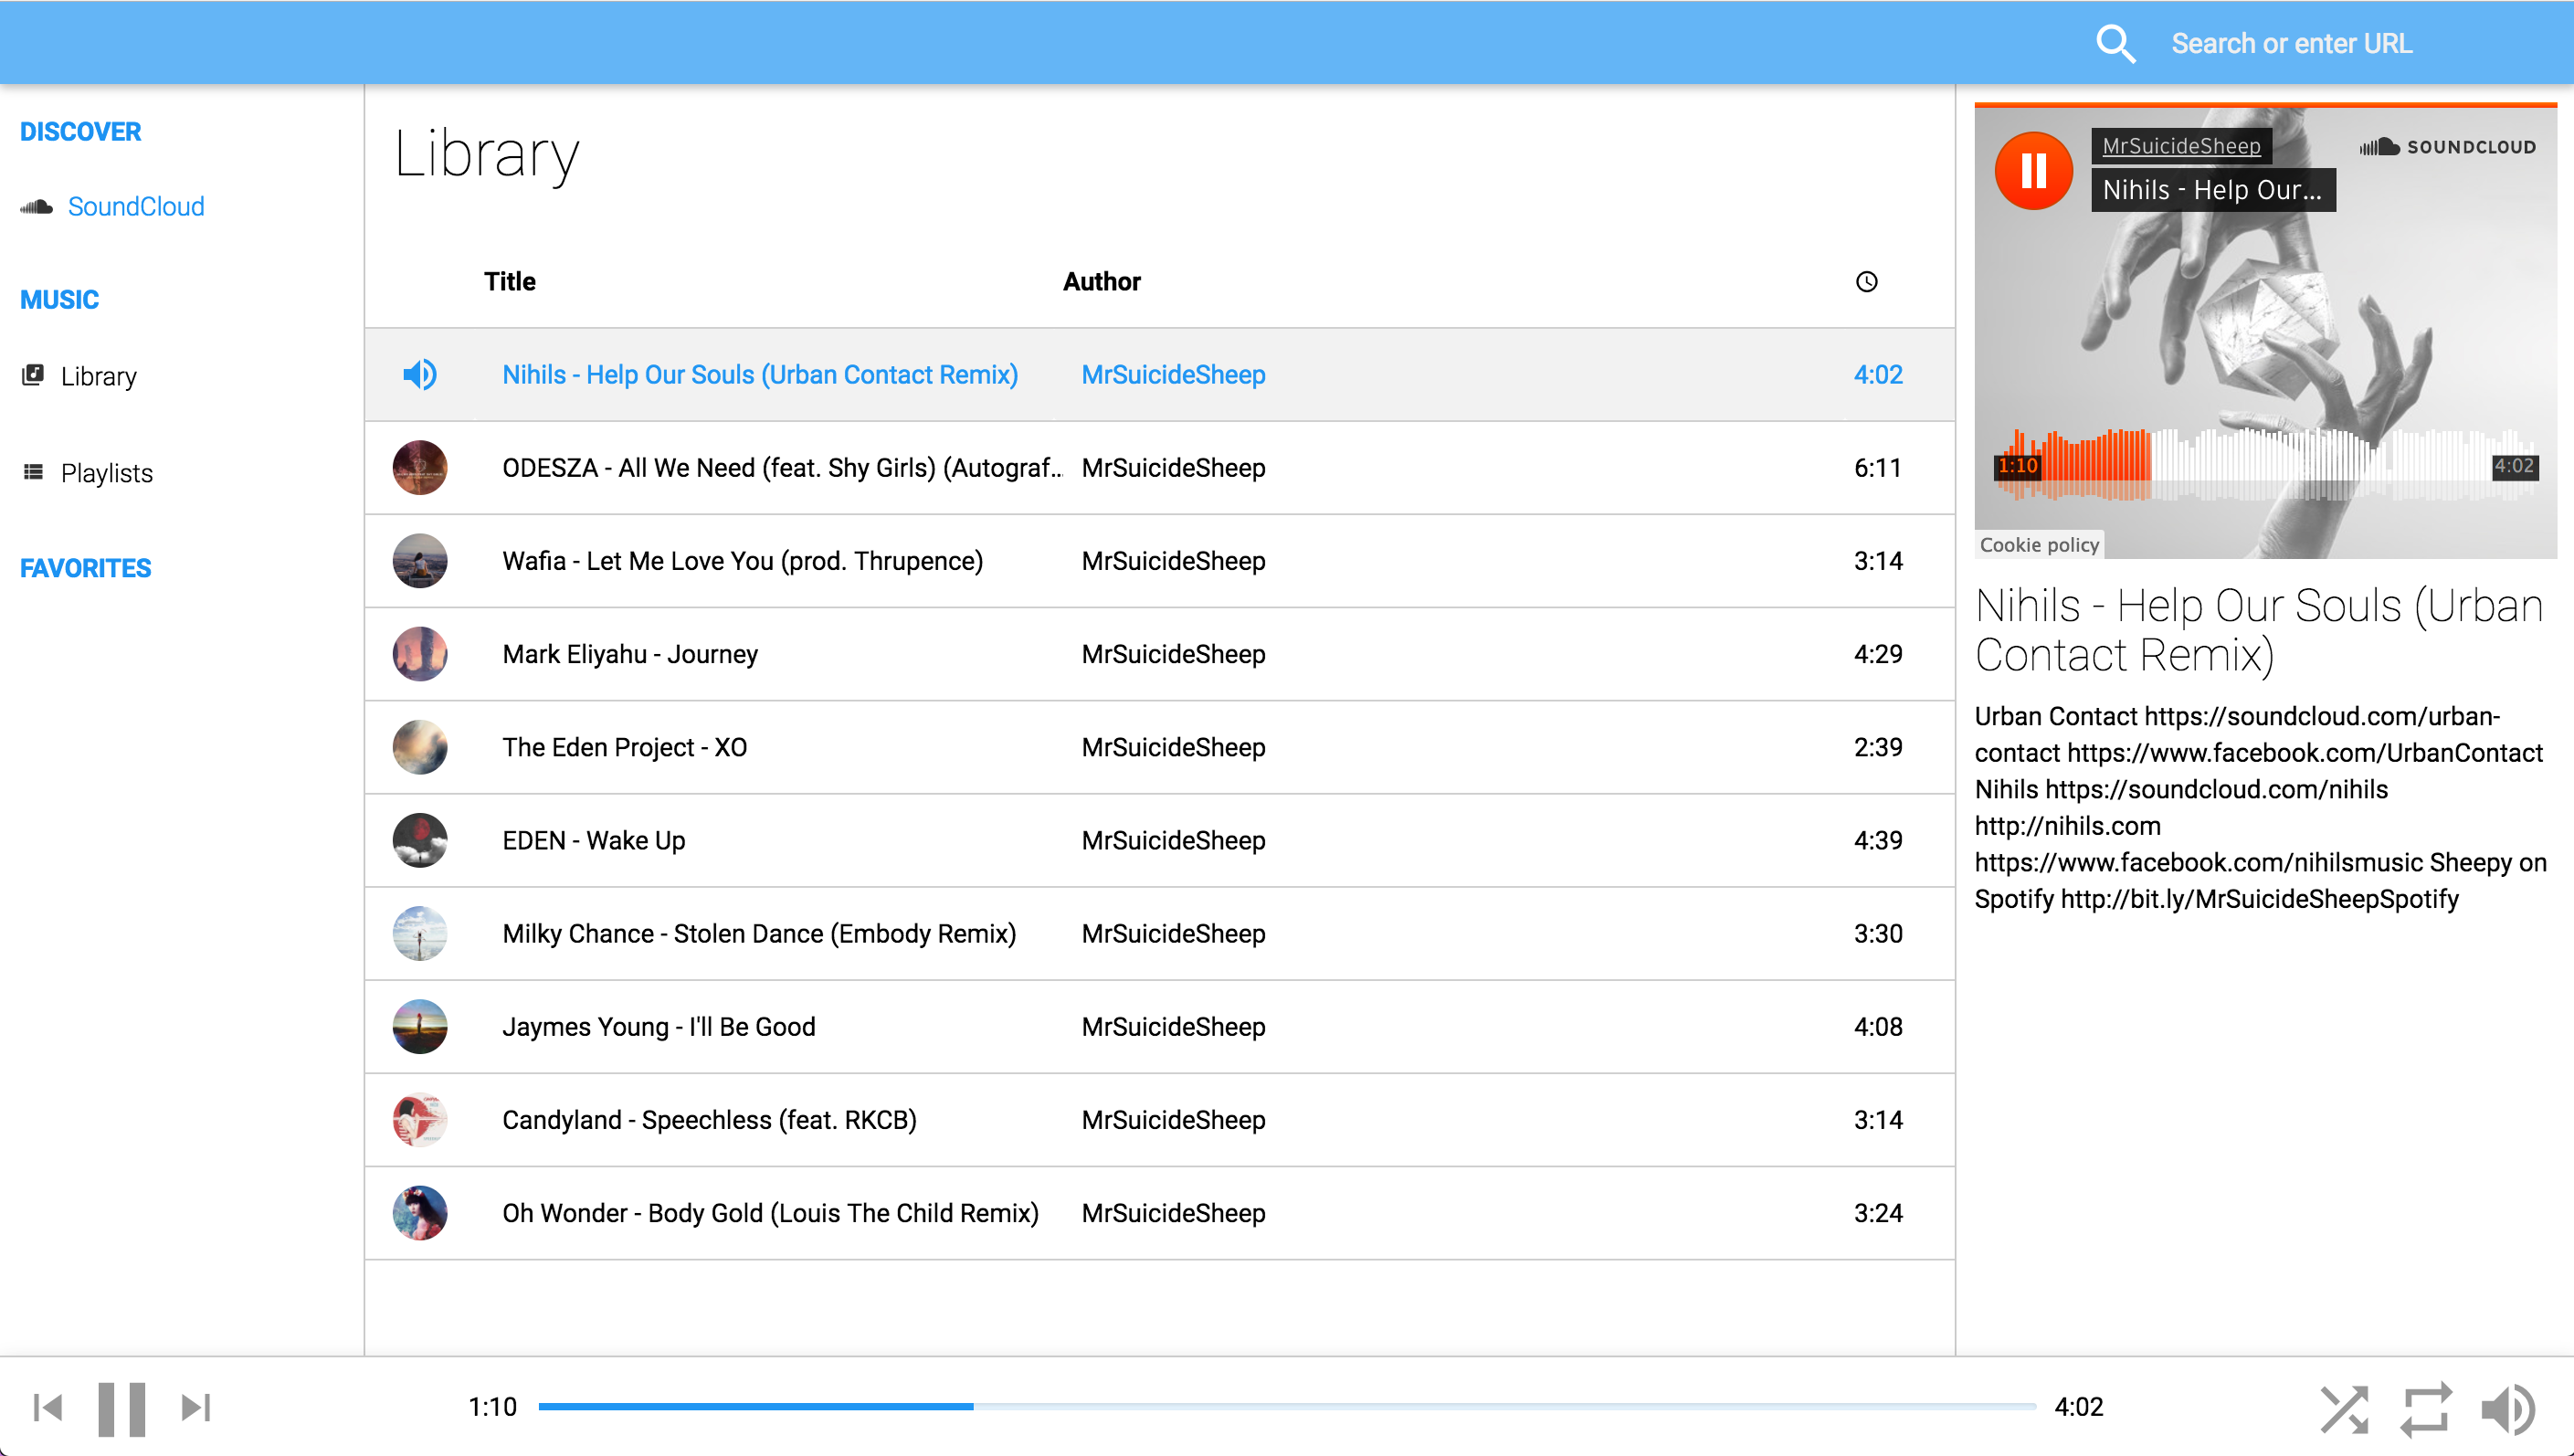Viewport: 2574px width, 1456px height.
Task: Click the search magnifier icon
Action: point(2115,44)
